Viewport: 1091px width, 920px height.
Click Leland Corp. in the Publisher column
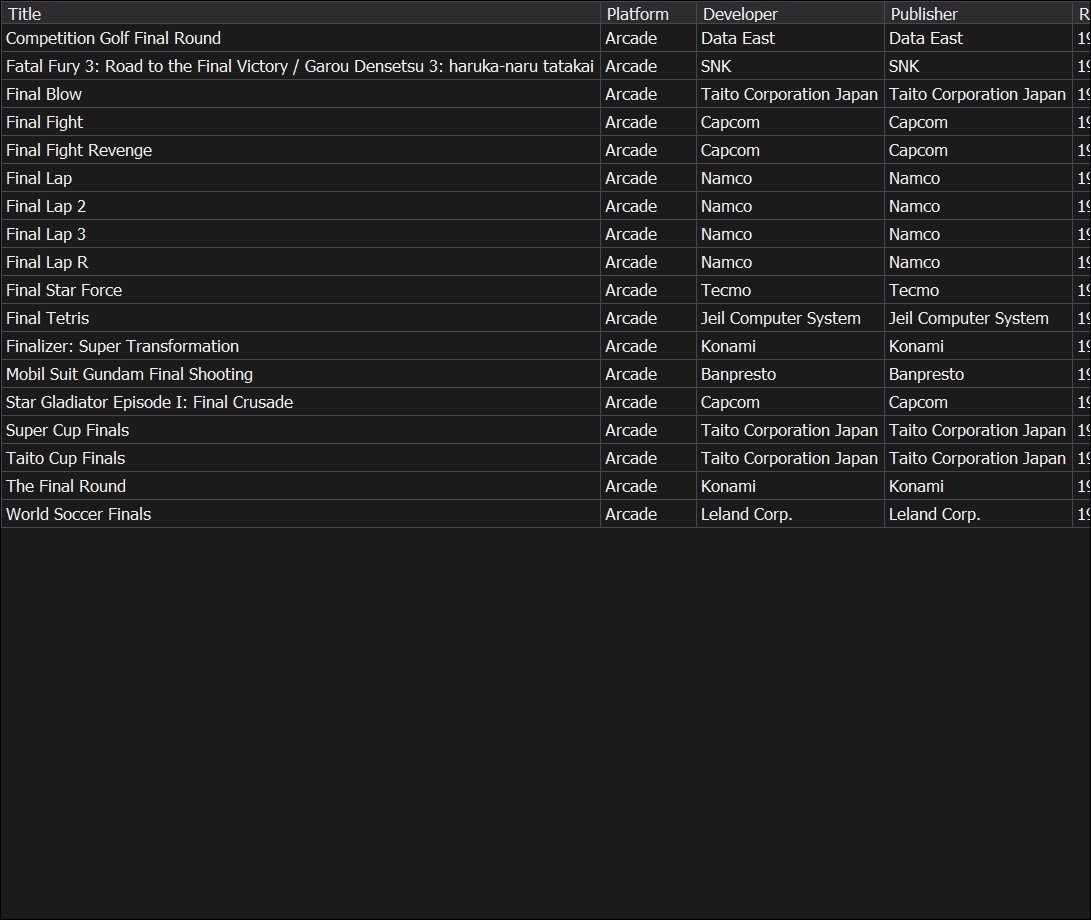tap(934, 514)
